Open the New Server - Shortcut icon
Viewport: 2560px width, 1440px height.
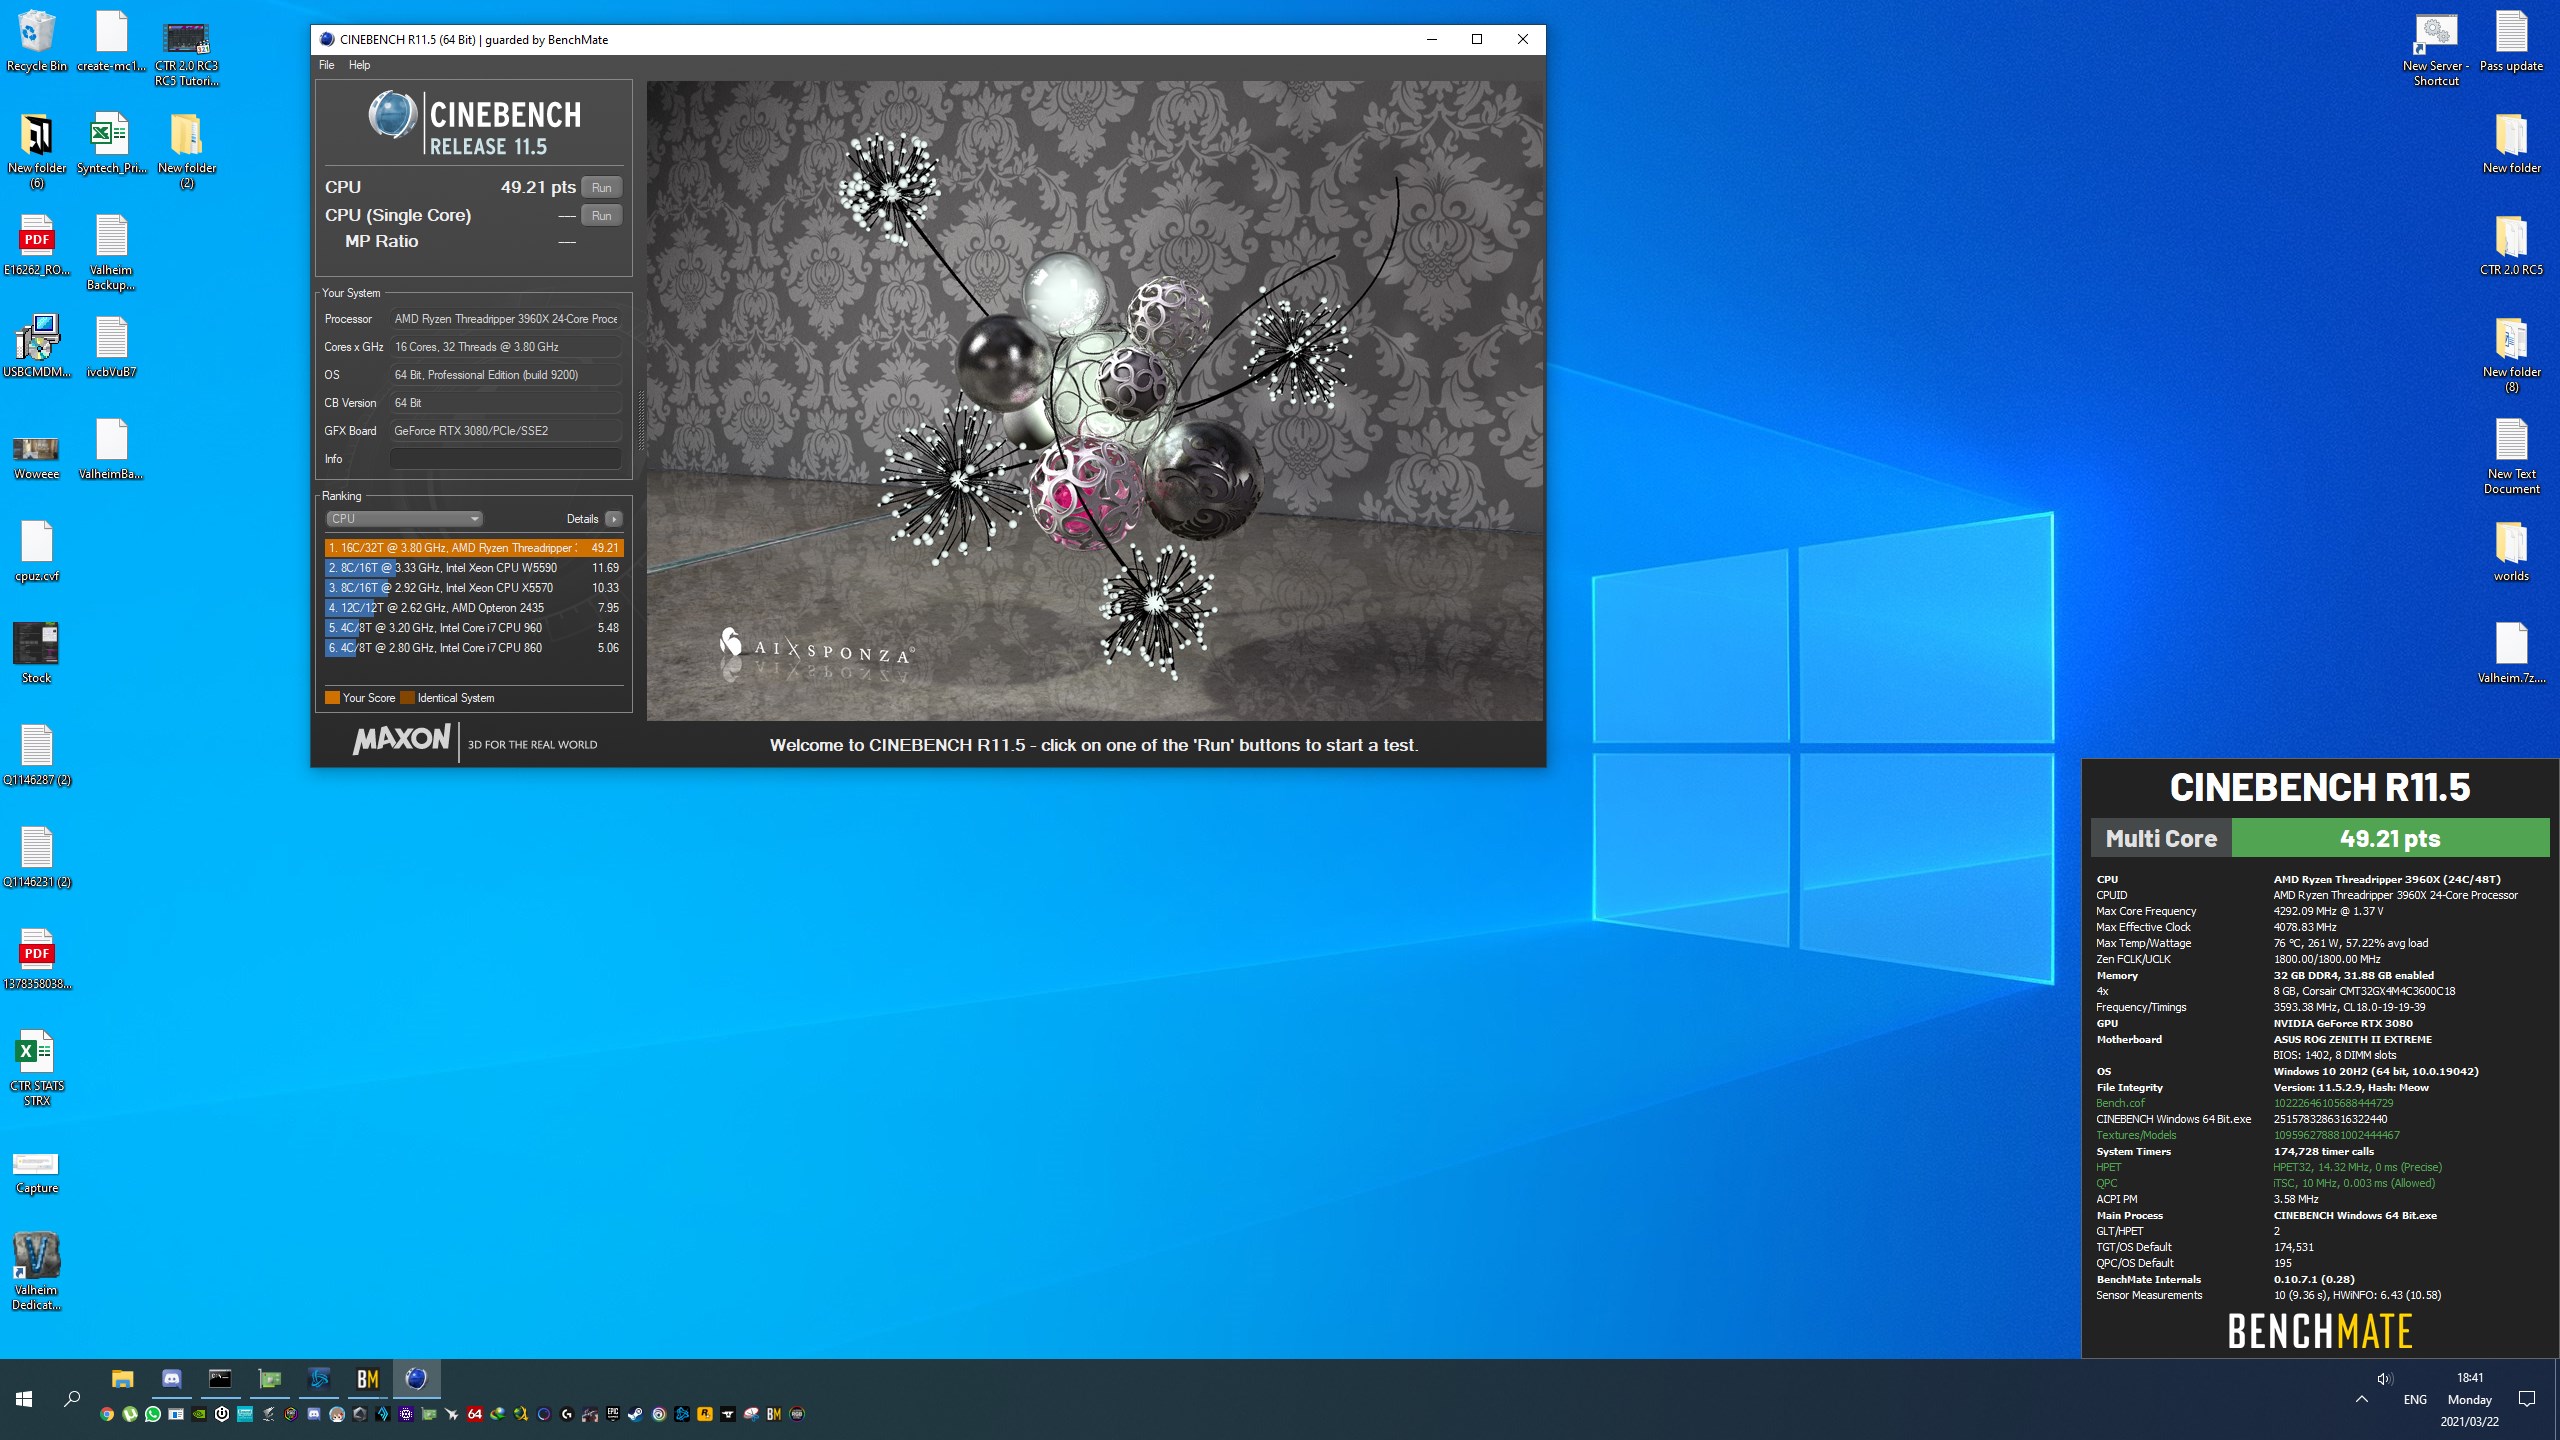(x=2436, y=50)
